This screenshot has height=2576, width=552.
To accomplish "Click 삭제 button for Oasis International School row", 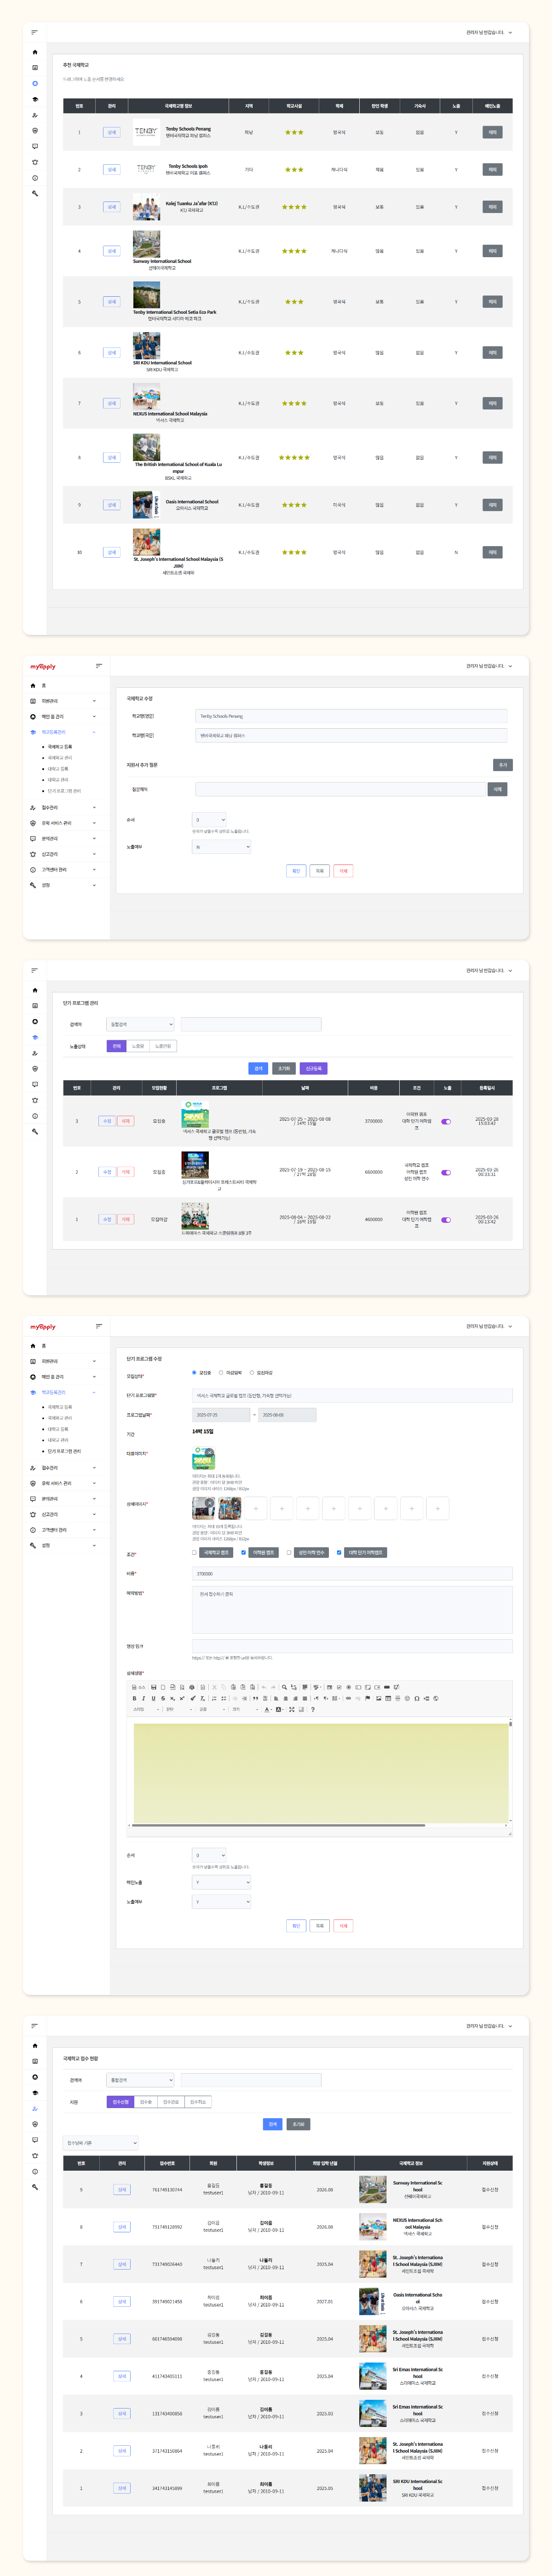I will (x=492, y=505).
